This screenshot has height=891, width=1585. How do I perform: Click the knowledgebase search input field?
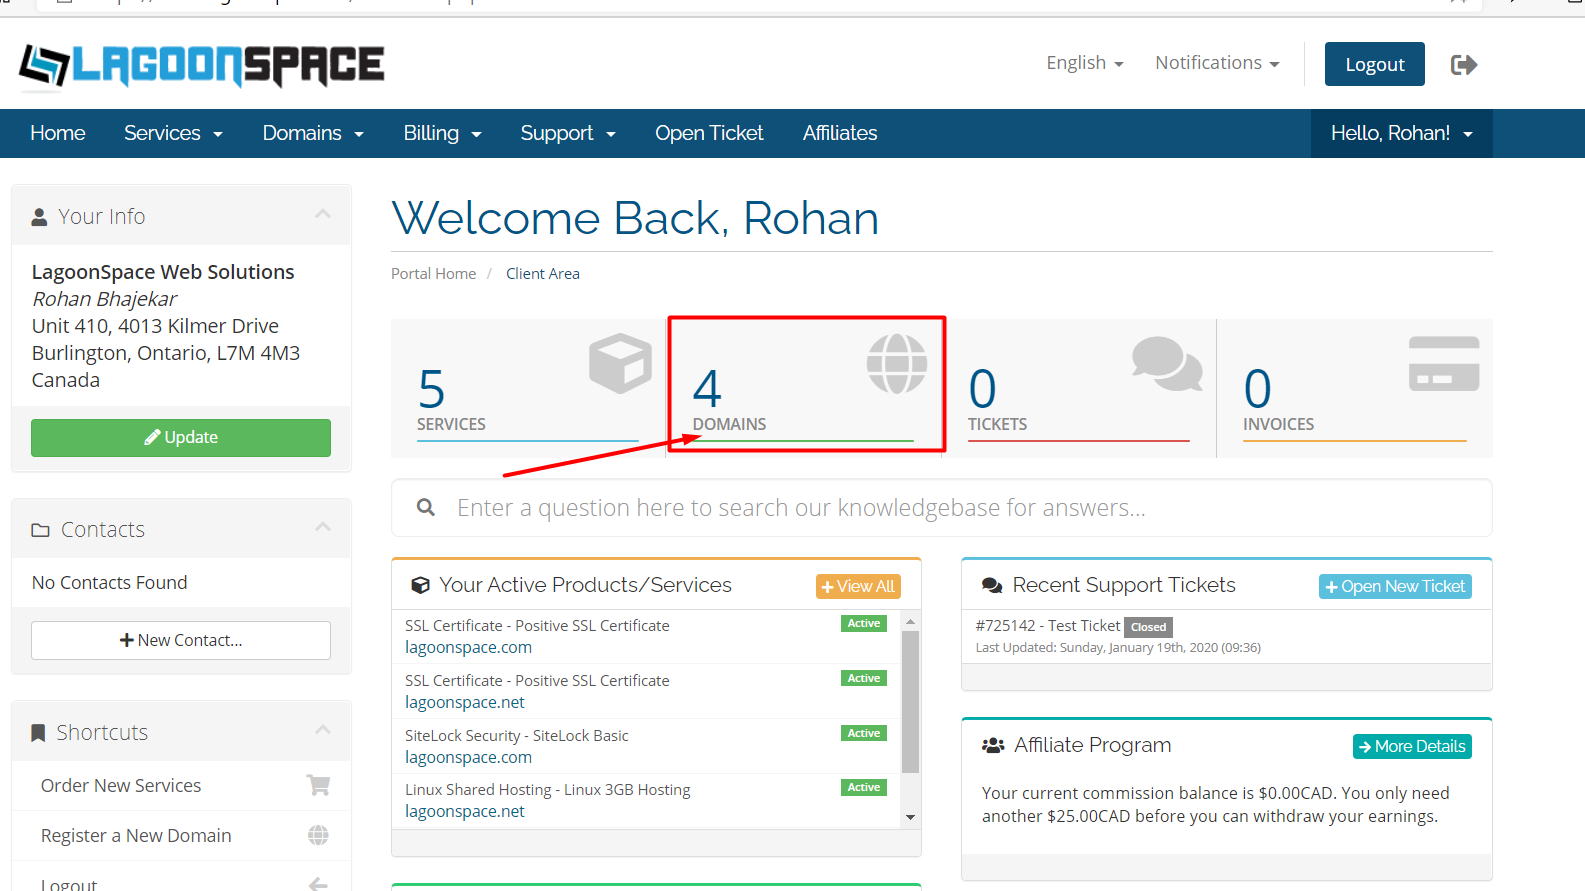click(x=940, y=508)
